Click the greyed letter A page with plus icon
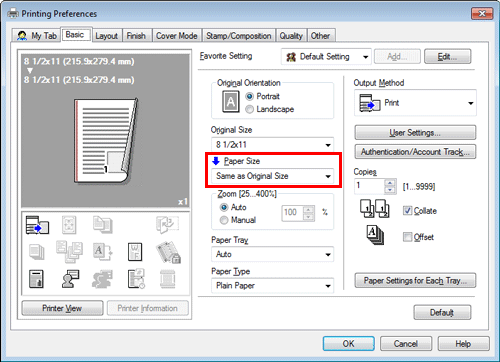Viewport: 500px width, 362px height. coord(102,252)
